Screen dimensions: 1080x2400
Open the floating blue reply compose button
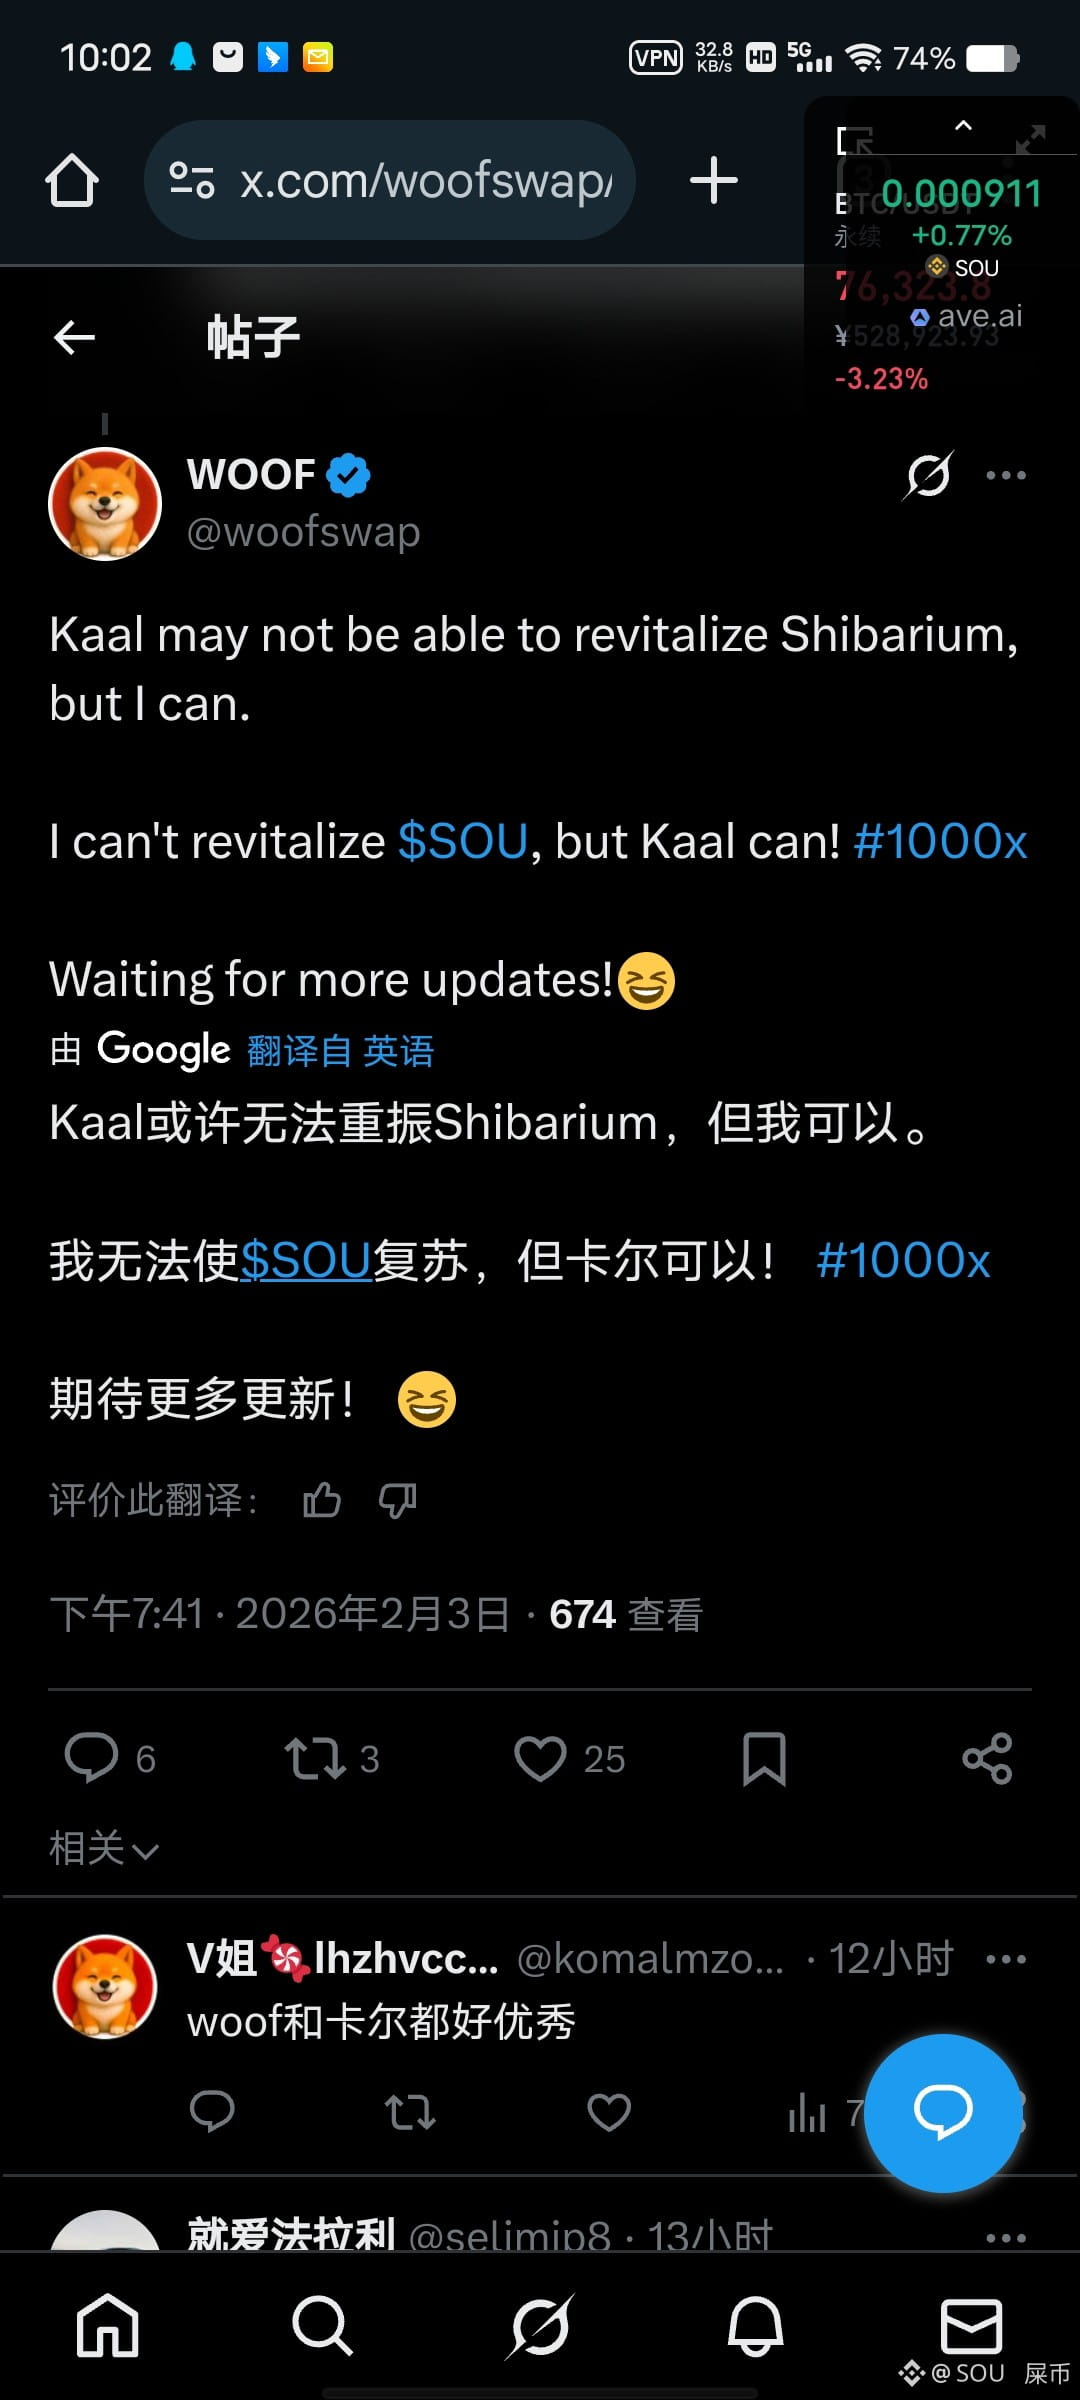point(943,2113)
